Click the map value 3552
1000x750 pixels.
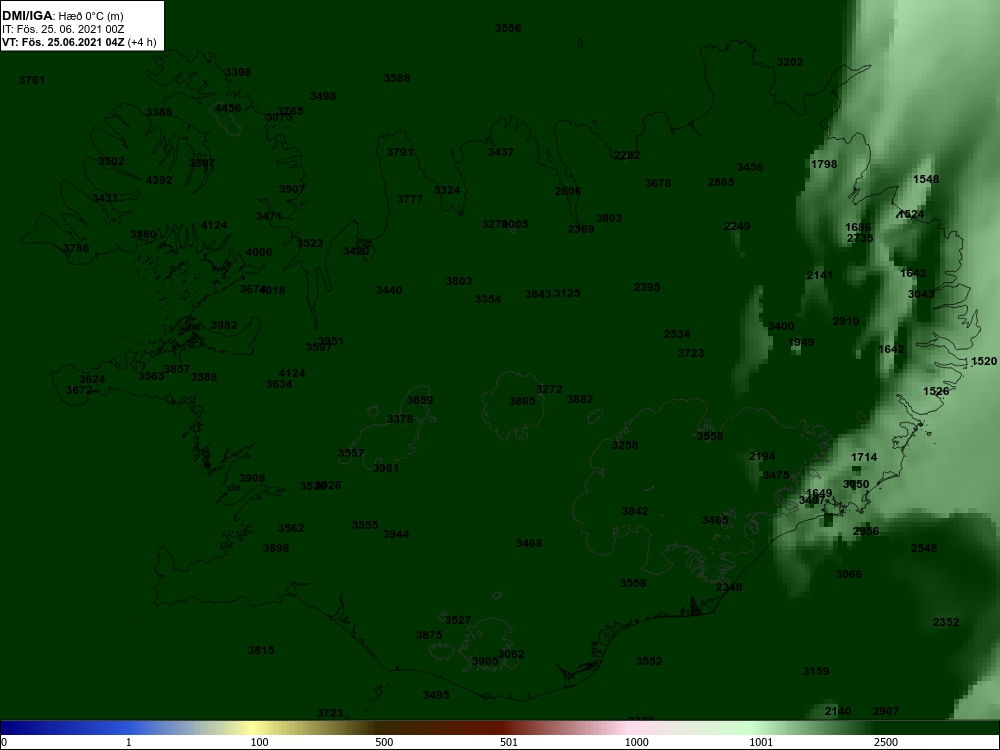(x=649, y=661)
